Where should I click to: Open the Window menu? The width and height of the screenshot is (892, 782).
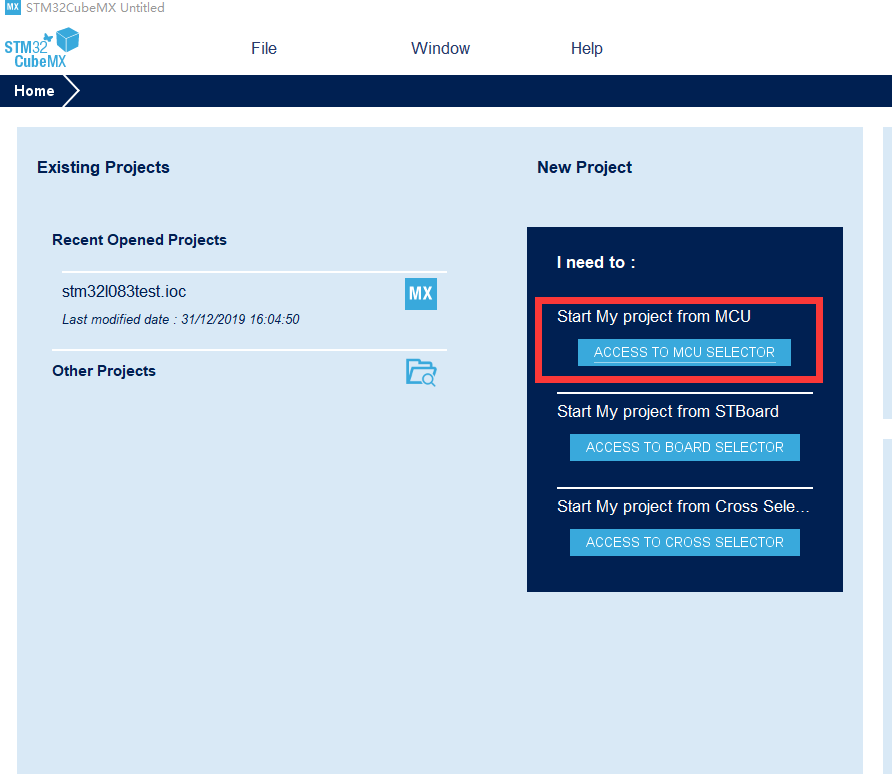coord(440,48)
